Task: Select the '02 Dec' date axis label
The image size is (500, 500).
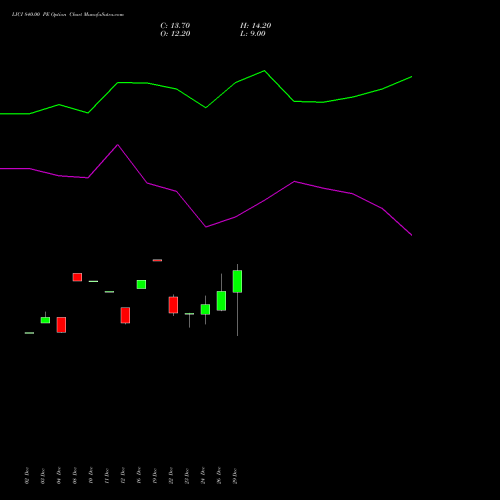Action: pos(27,476)
